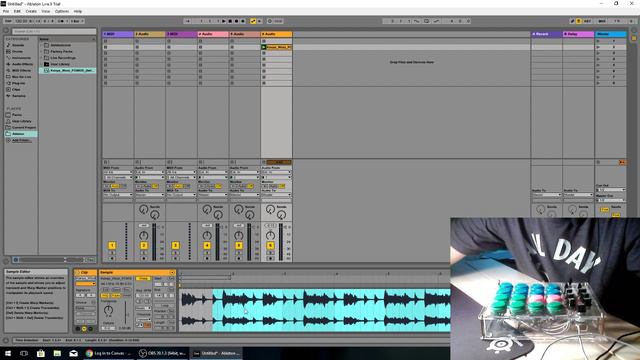
Task: Click track 2 pan knob
Action: pyautogui.click(x=144, y=236)
